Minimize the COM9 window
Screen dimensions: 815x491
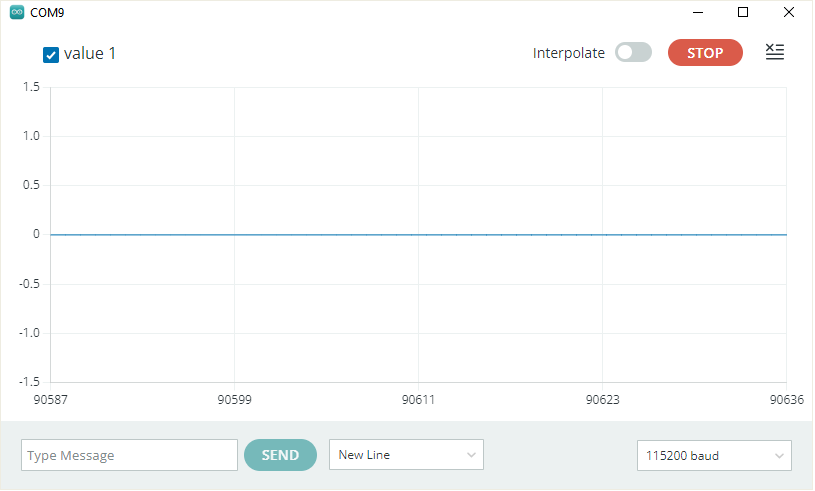698,12
